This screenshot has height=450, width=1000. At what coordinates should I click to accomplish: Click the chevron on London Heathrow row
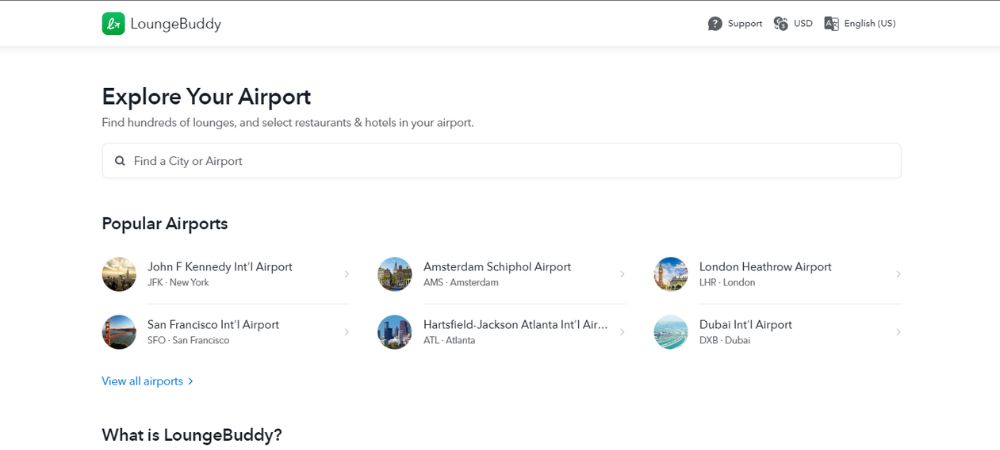pyautogui.click(x=898, y=274)
